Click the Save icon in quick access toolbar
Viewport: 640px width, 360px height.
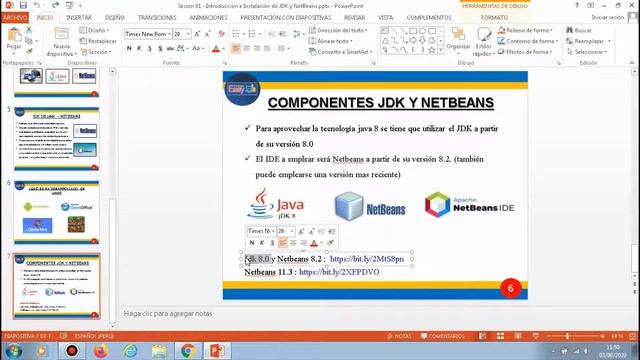(23, 5)
